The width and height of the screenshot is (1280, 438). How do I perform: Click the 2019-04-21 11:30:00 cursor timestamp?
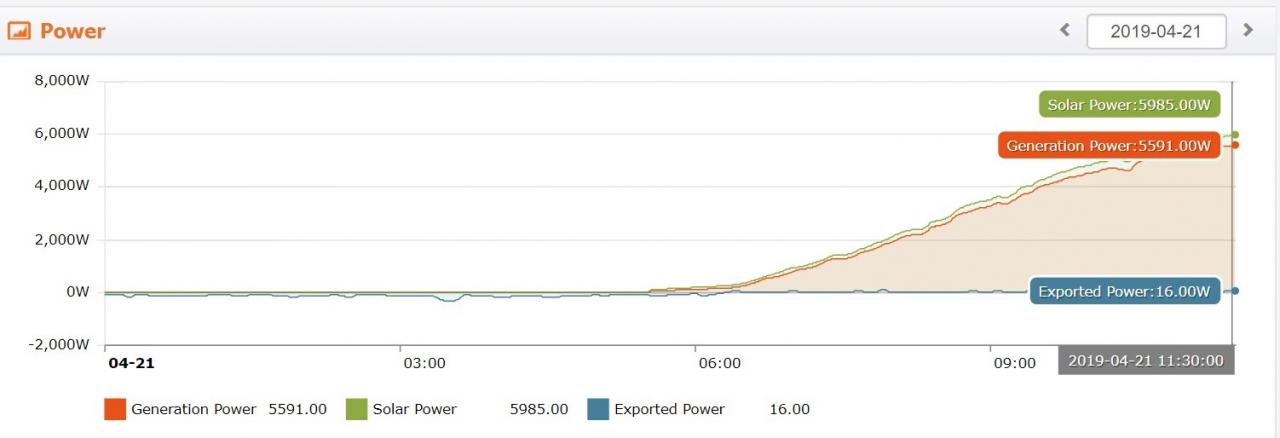[1146, 361]
